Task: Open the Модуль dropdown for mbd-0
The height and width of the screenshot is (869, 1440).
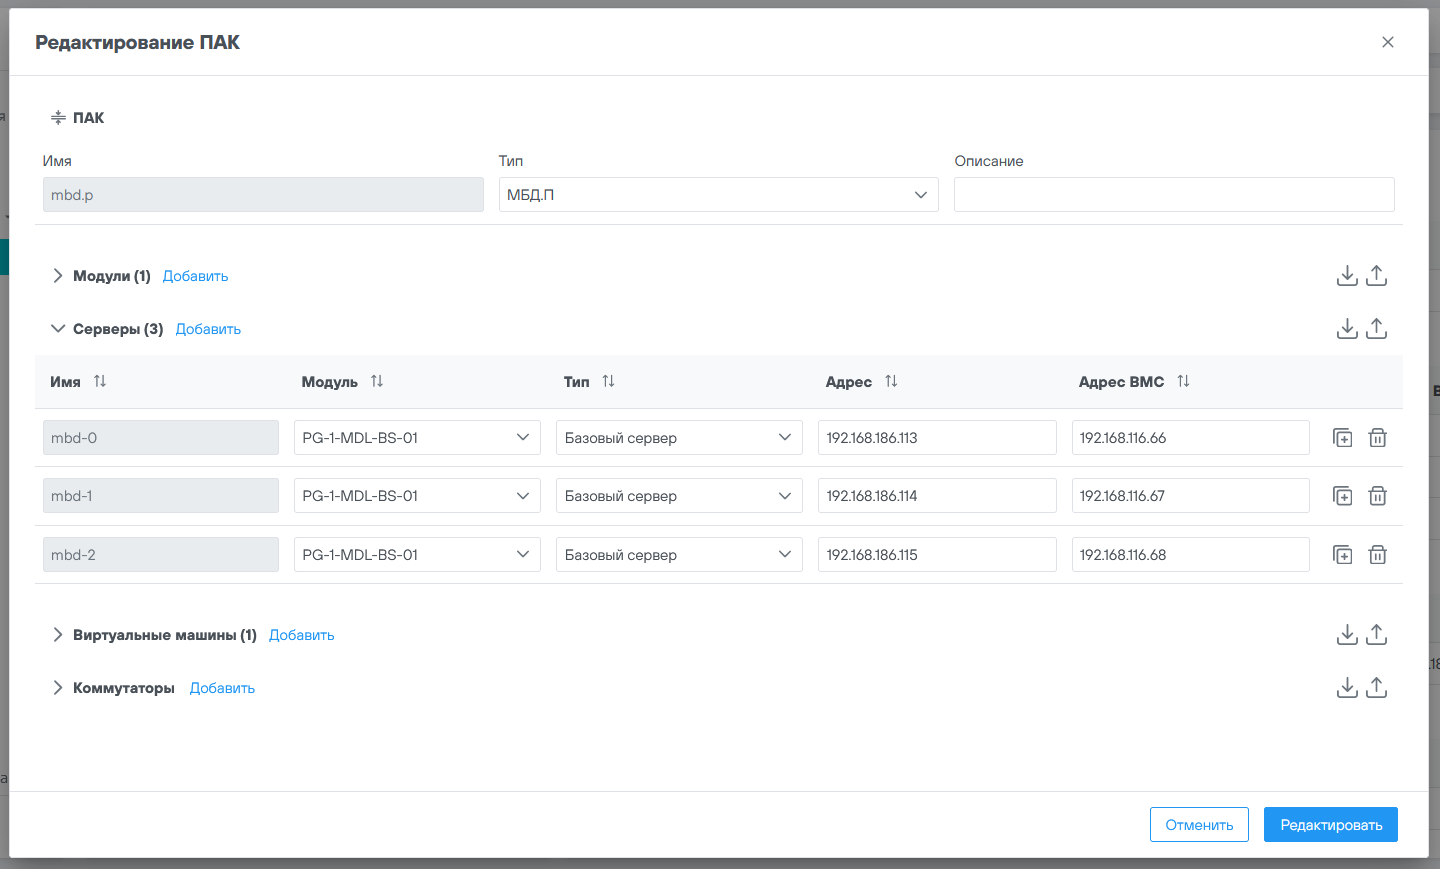Action: point(417,438)
